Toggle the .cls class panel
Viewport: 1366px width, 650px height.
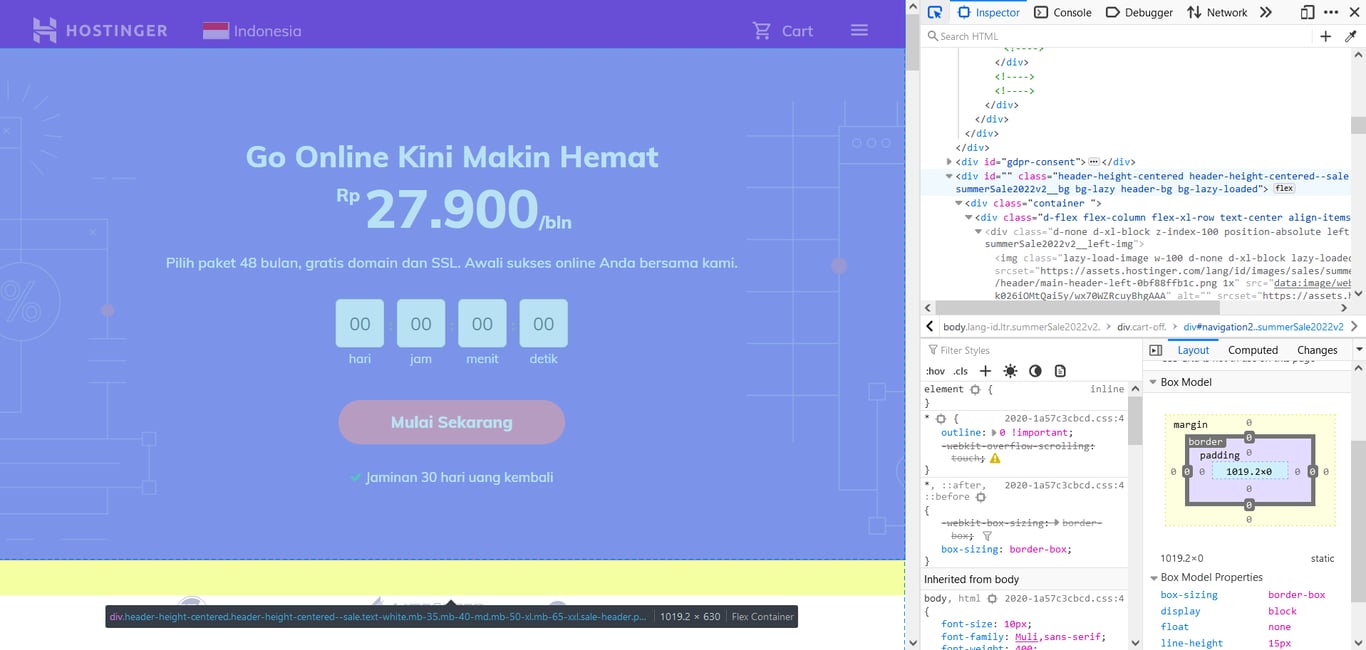click(960, 371)
